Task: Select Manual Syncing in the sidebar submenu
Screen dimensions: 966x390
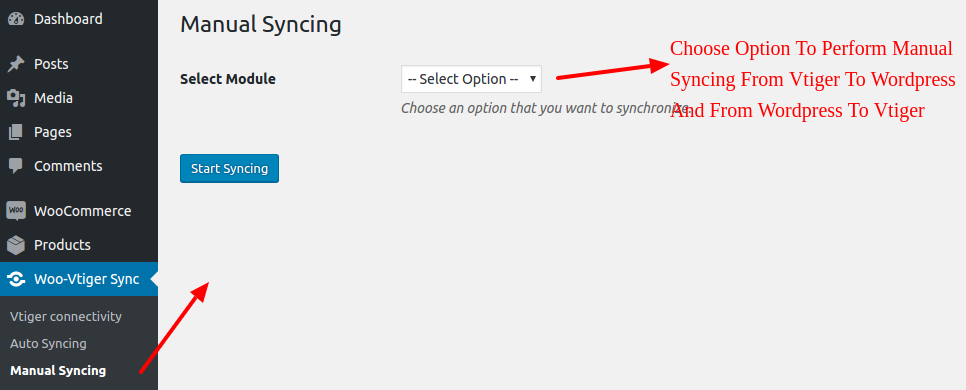Action: click(58, 371)
